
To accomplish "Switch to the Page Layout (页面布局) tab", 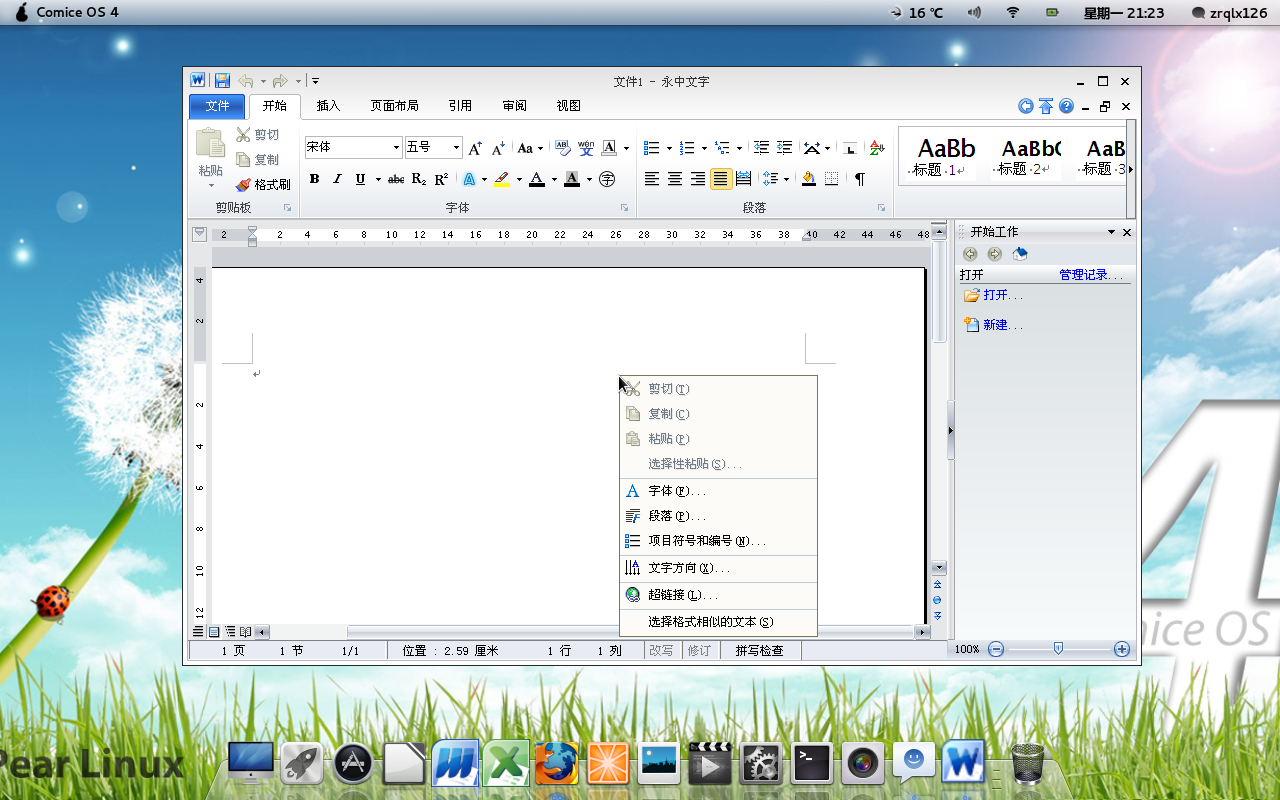I will tap(394, 106).
